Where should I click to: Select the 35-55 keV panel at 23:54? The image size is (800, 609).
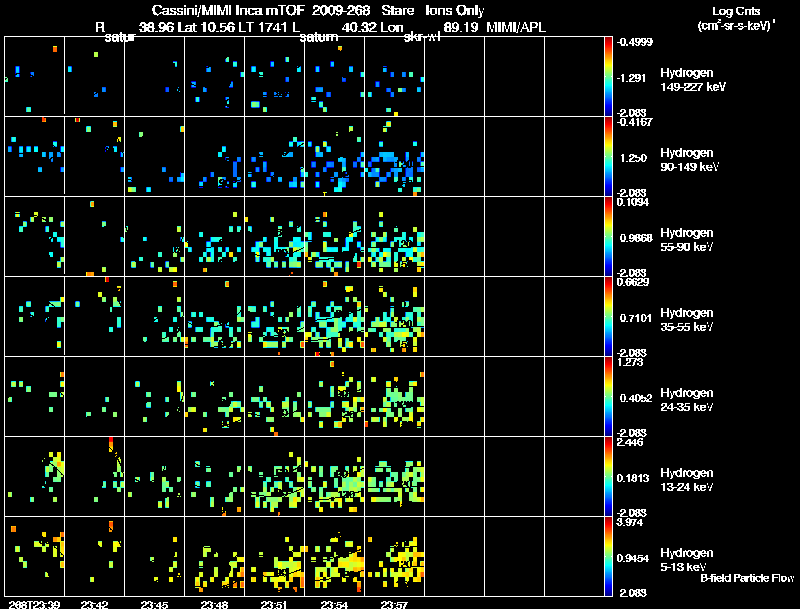coord(334,316)
